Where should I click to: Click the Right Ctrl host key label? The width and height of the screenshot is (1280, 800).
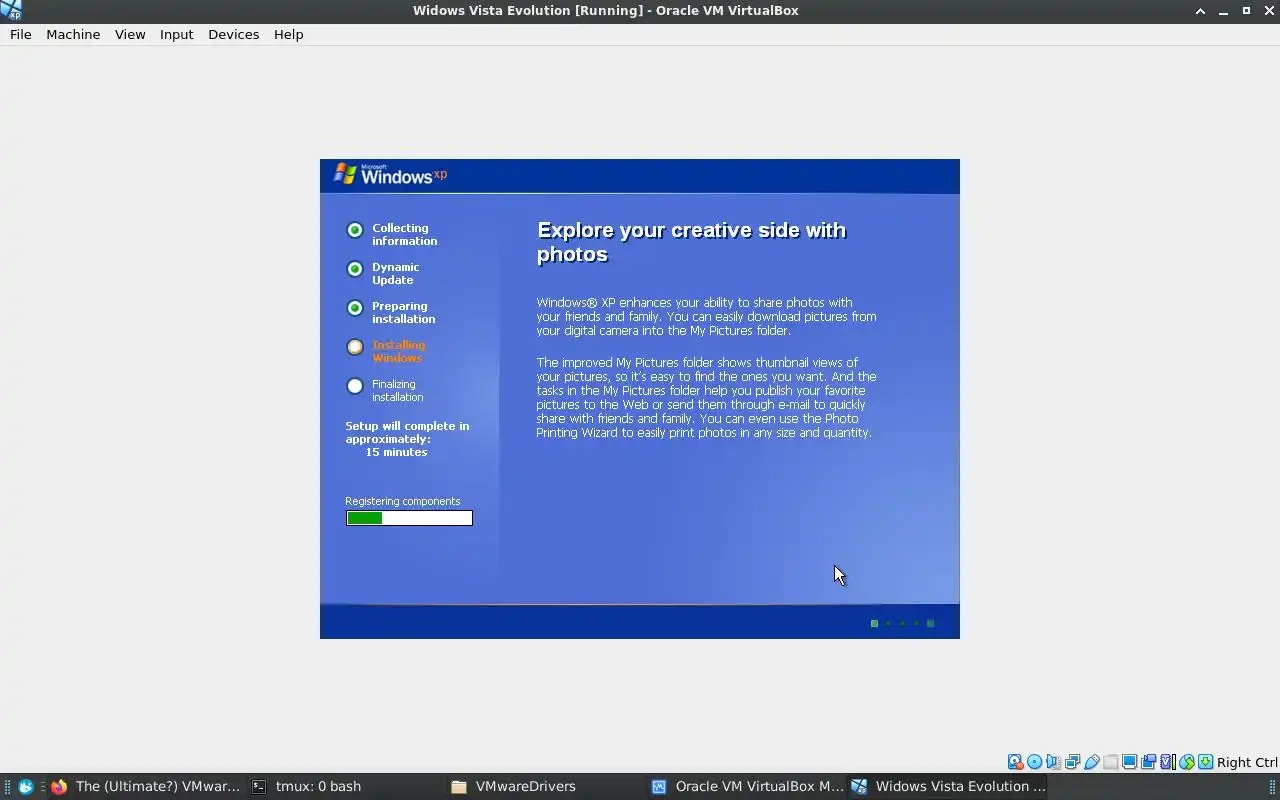(1247, 762)
